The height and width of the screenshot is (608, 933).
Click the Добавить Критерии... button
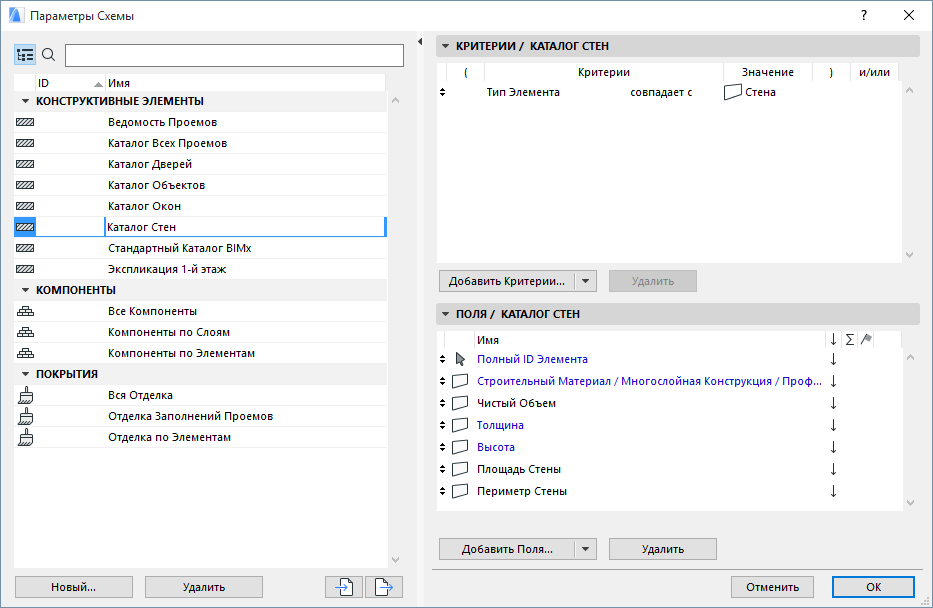(507, 281)
